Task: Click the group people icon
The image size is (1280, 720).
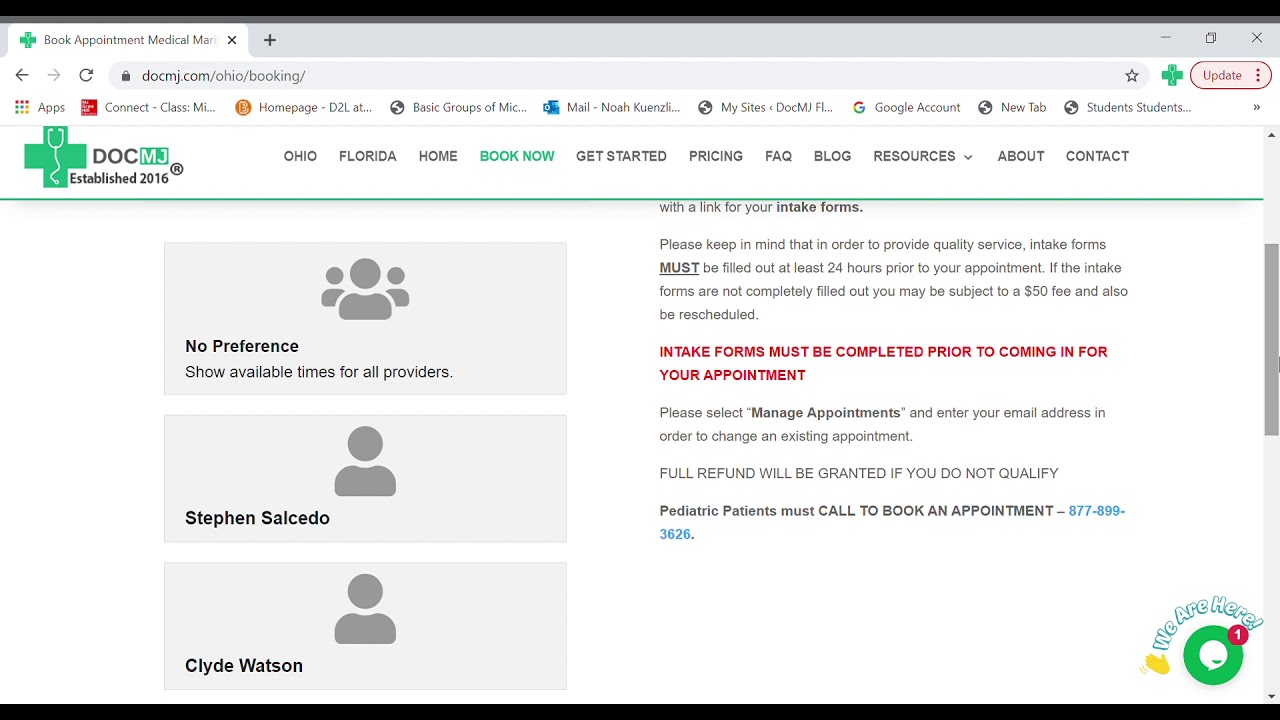Action: click(365, 289)
